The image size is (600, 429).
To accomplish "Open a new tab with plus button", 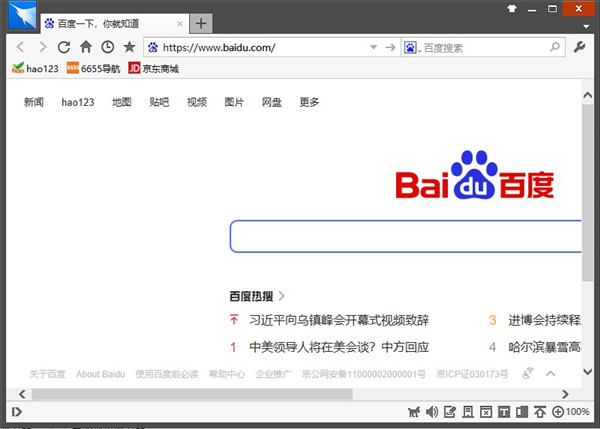I will pos(201,23).
